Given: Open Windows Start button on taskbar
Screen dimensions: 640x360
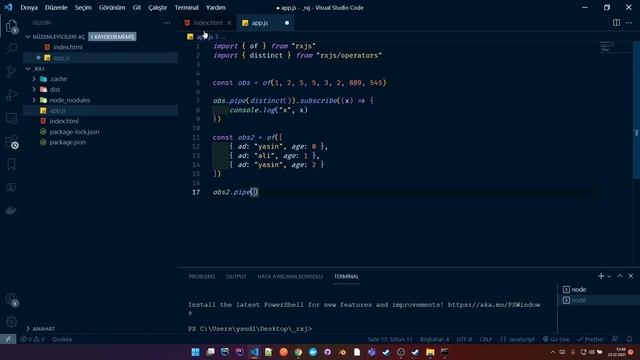Looking at the screenshot, I should click(196, 352).
